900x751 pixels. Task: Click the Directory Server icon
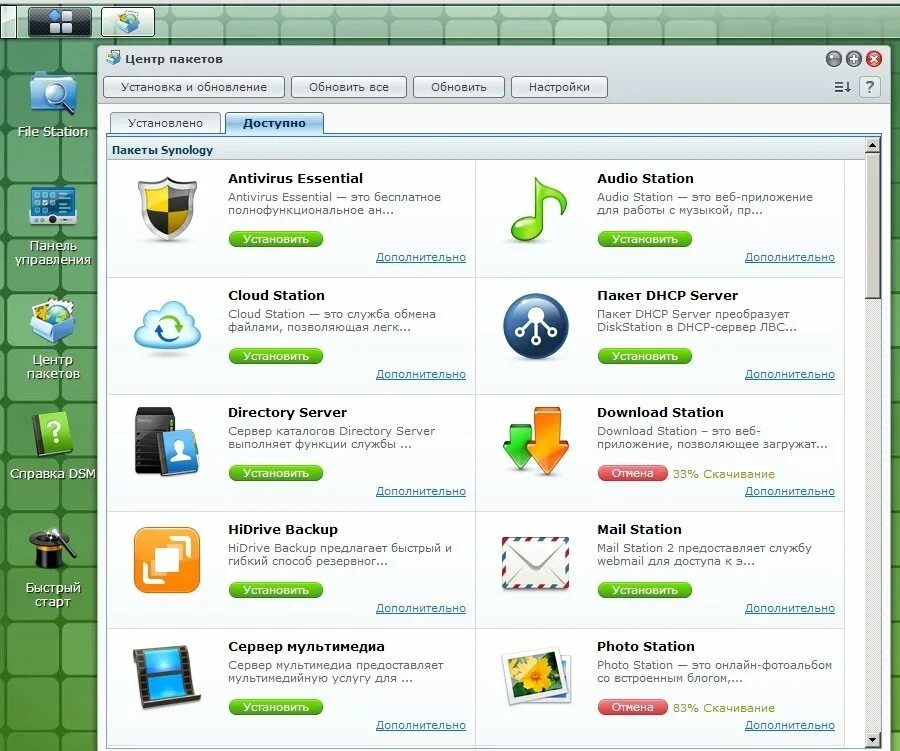click(167, 442)
